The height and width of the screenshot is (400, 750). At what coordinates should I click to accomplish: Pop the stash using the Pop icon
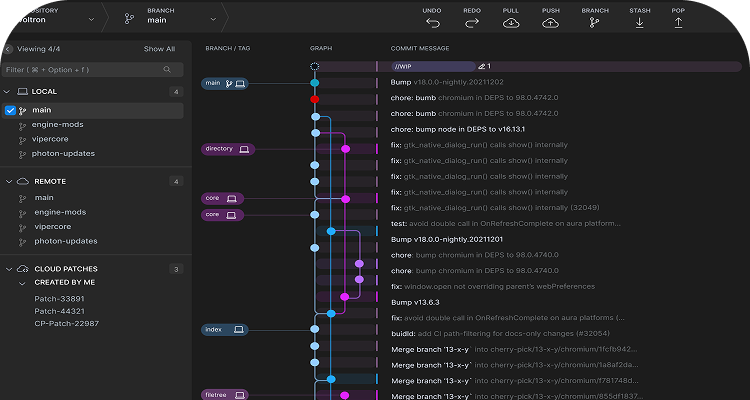(678, 22)
